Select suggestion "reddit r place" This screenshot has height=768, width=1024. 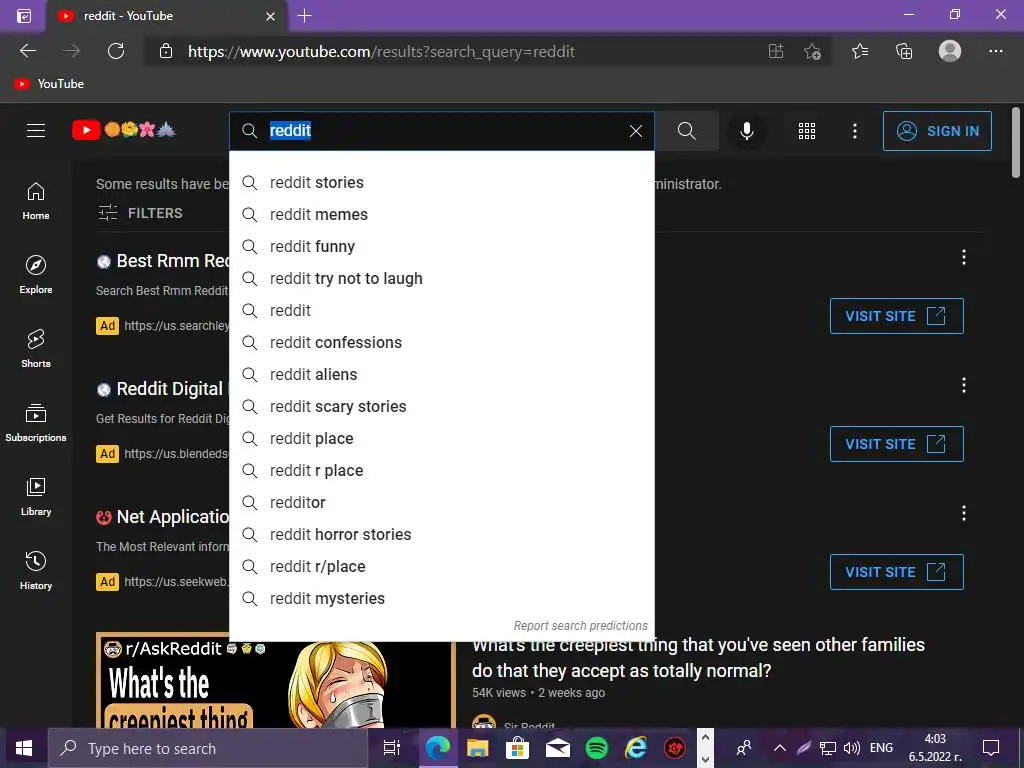tap(441, 470)
